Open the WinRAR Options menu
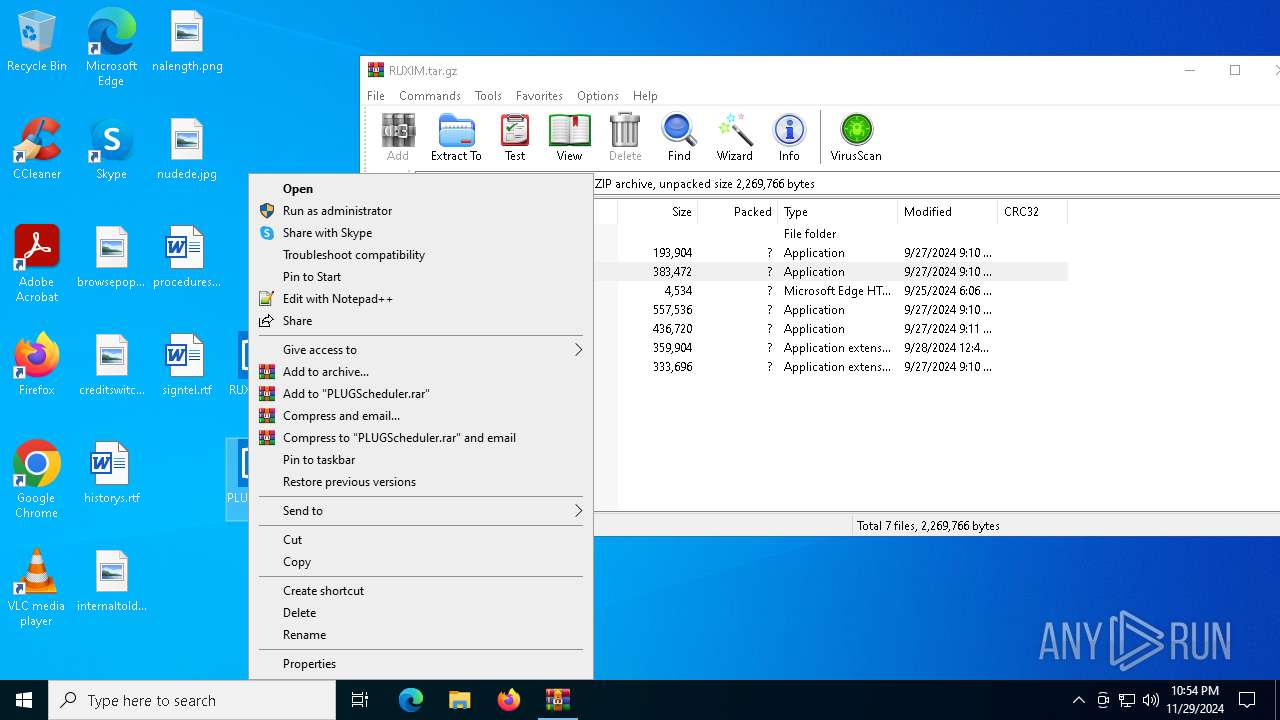 (x=598, y=96)
